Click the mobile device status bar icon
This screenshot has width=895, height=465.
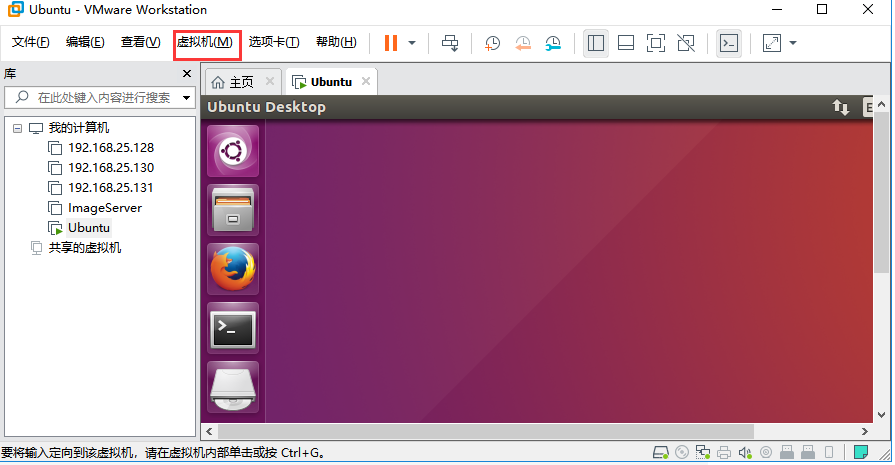(x=829, y=453)
